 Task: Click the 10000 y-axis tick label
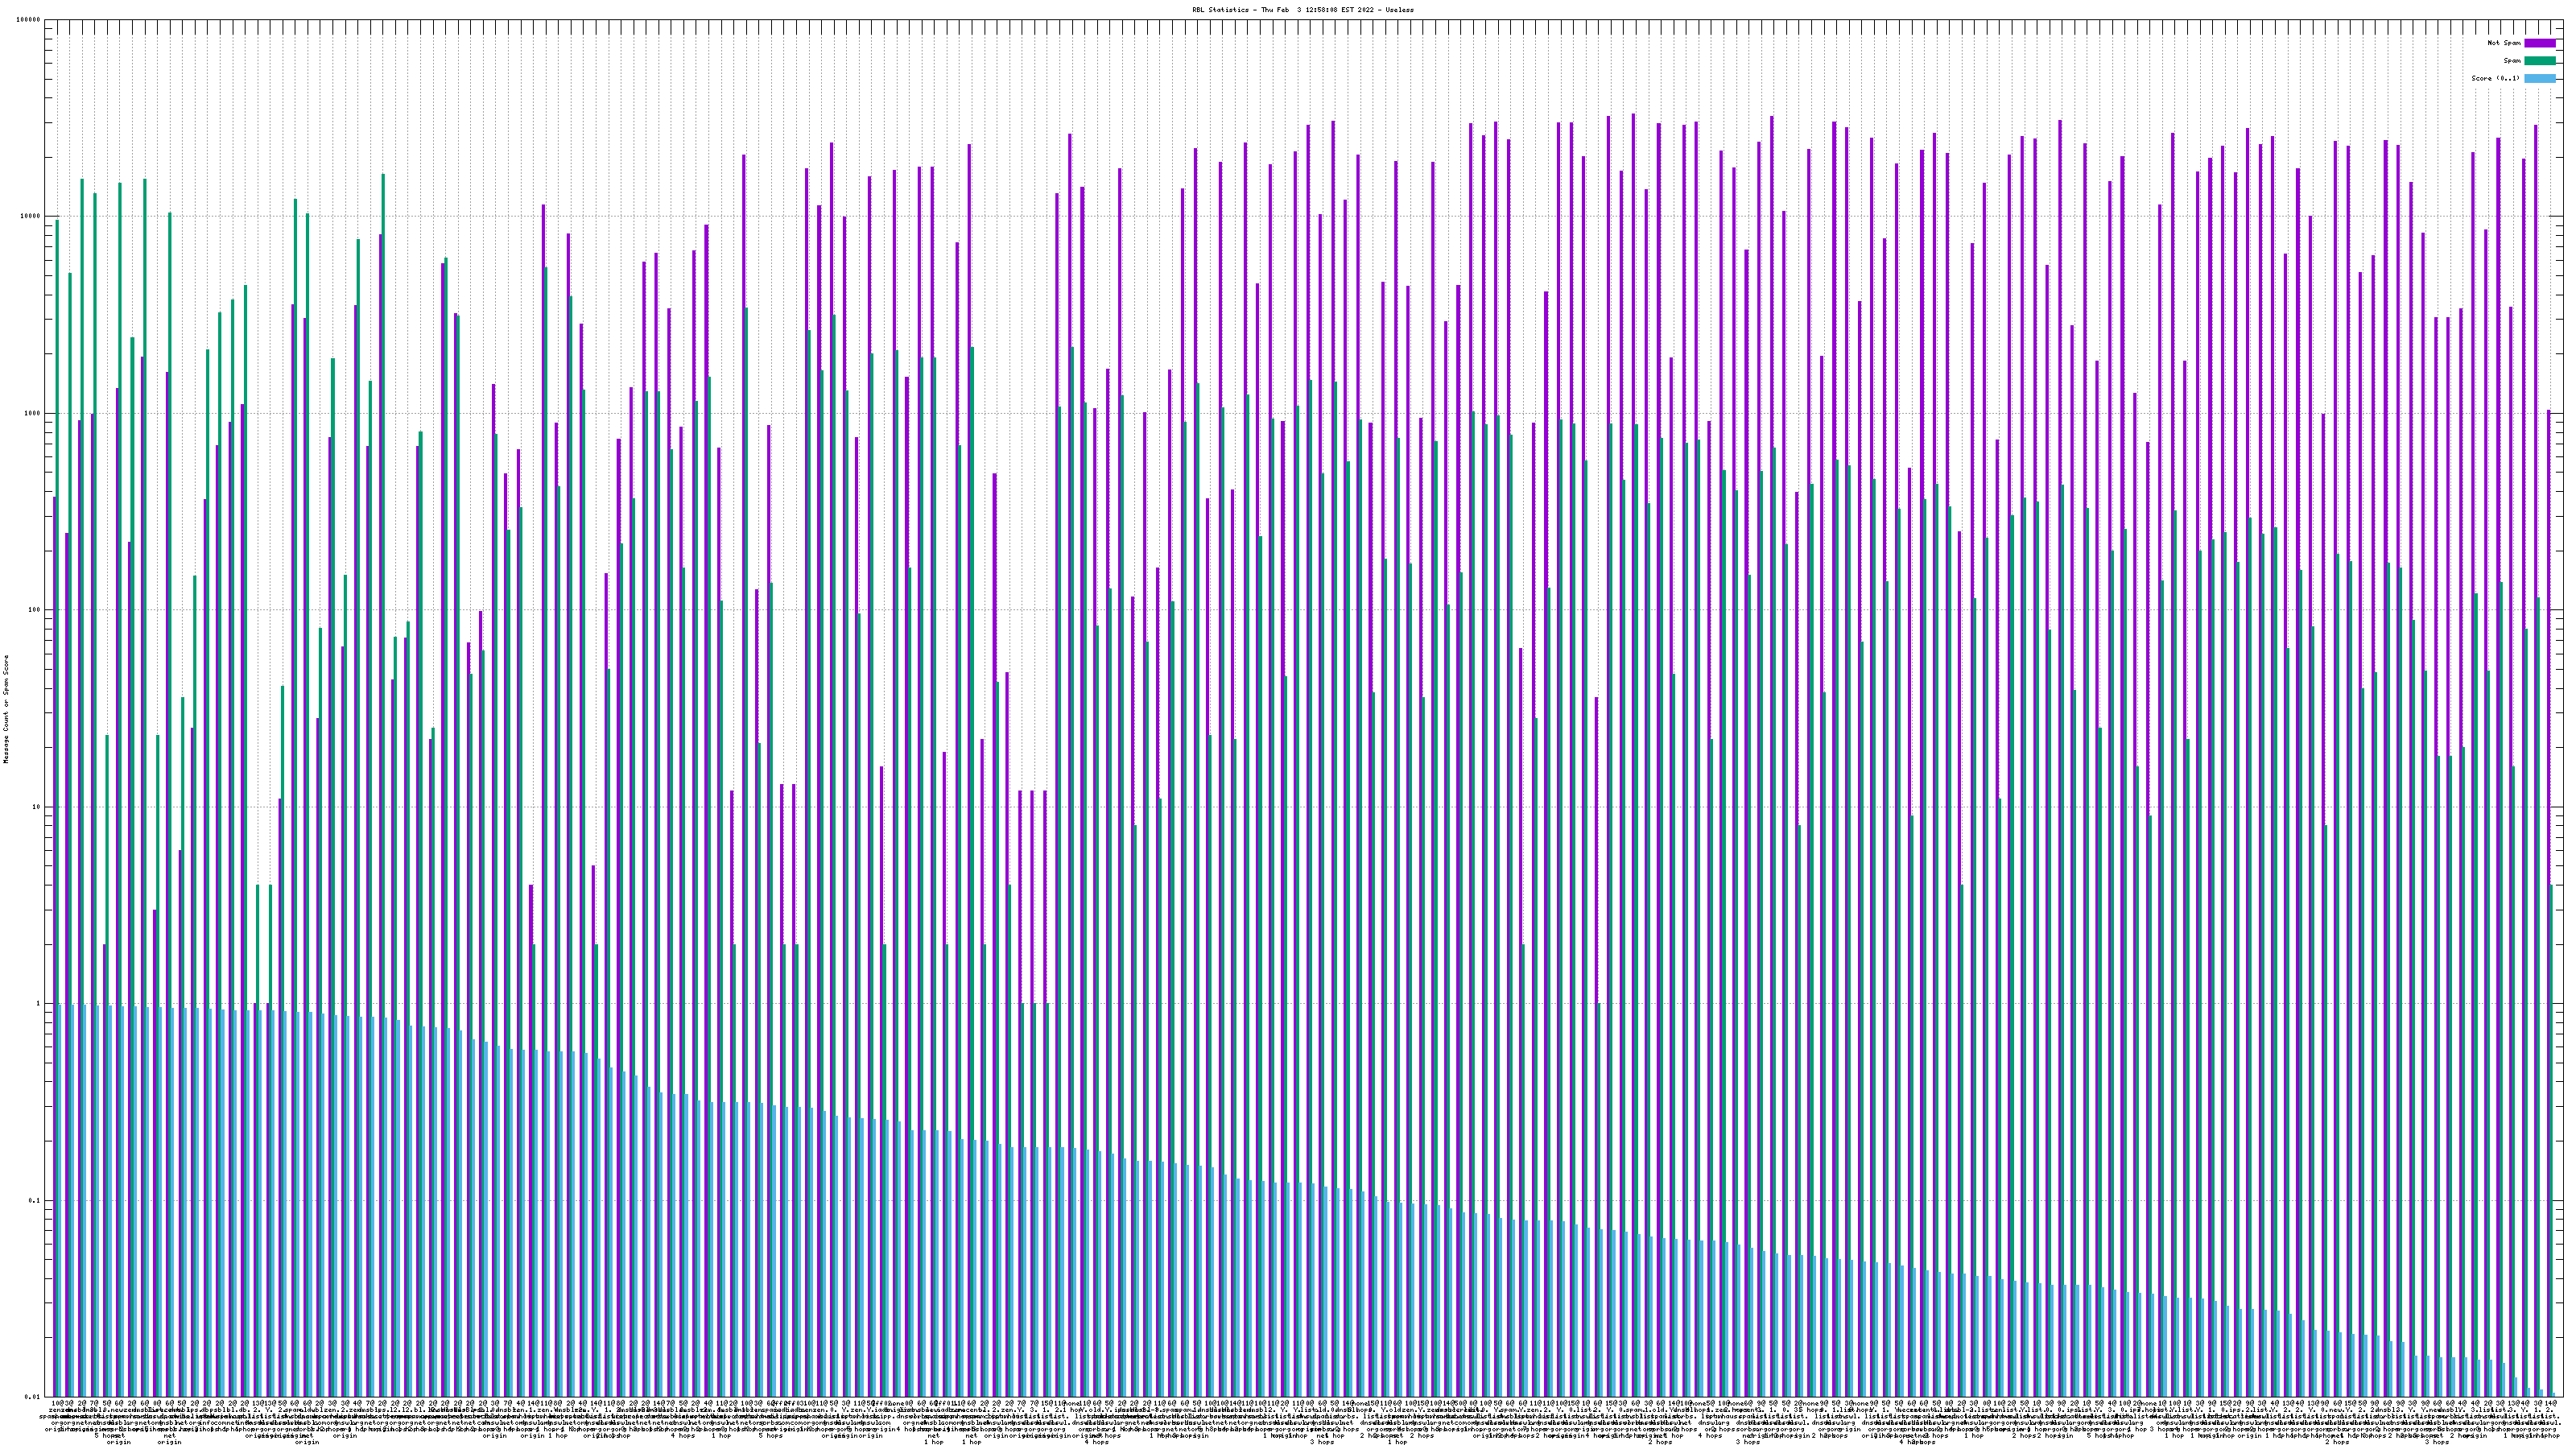pos(31,216)
